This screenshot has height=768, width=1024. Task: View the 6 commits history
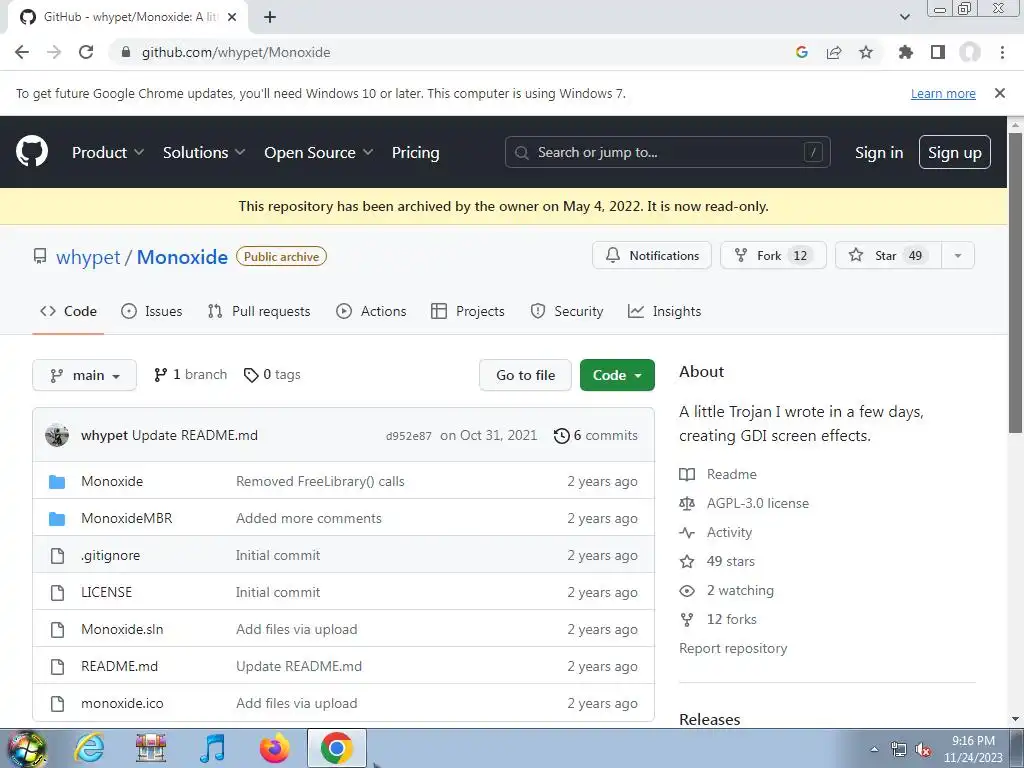(x=596, y=436)
